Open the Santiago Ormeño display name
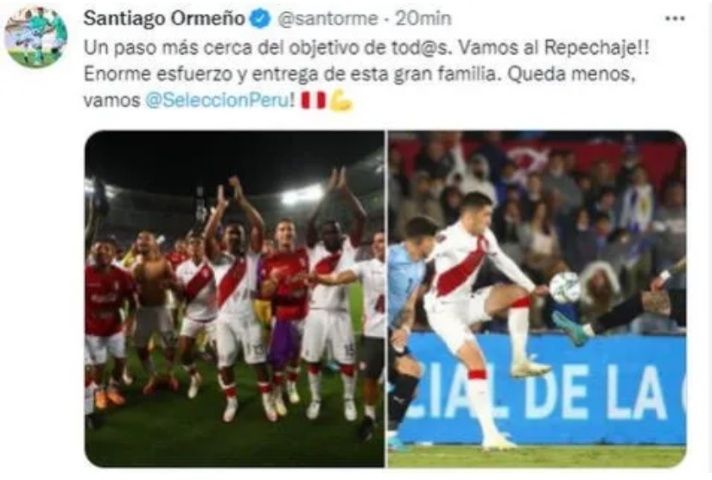This screenshot has height=480, width=712. click(x=164, y=19)
